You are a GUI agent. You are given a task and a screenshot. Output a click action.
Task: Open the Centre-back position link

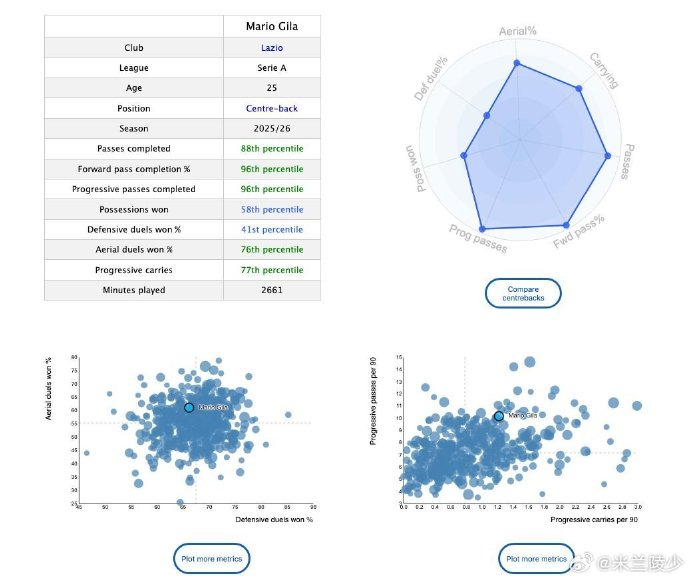click(x=272, y=108)
